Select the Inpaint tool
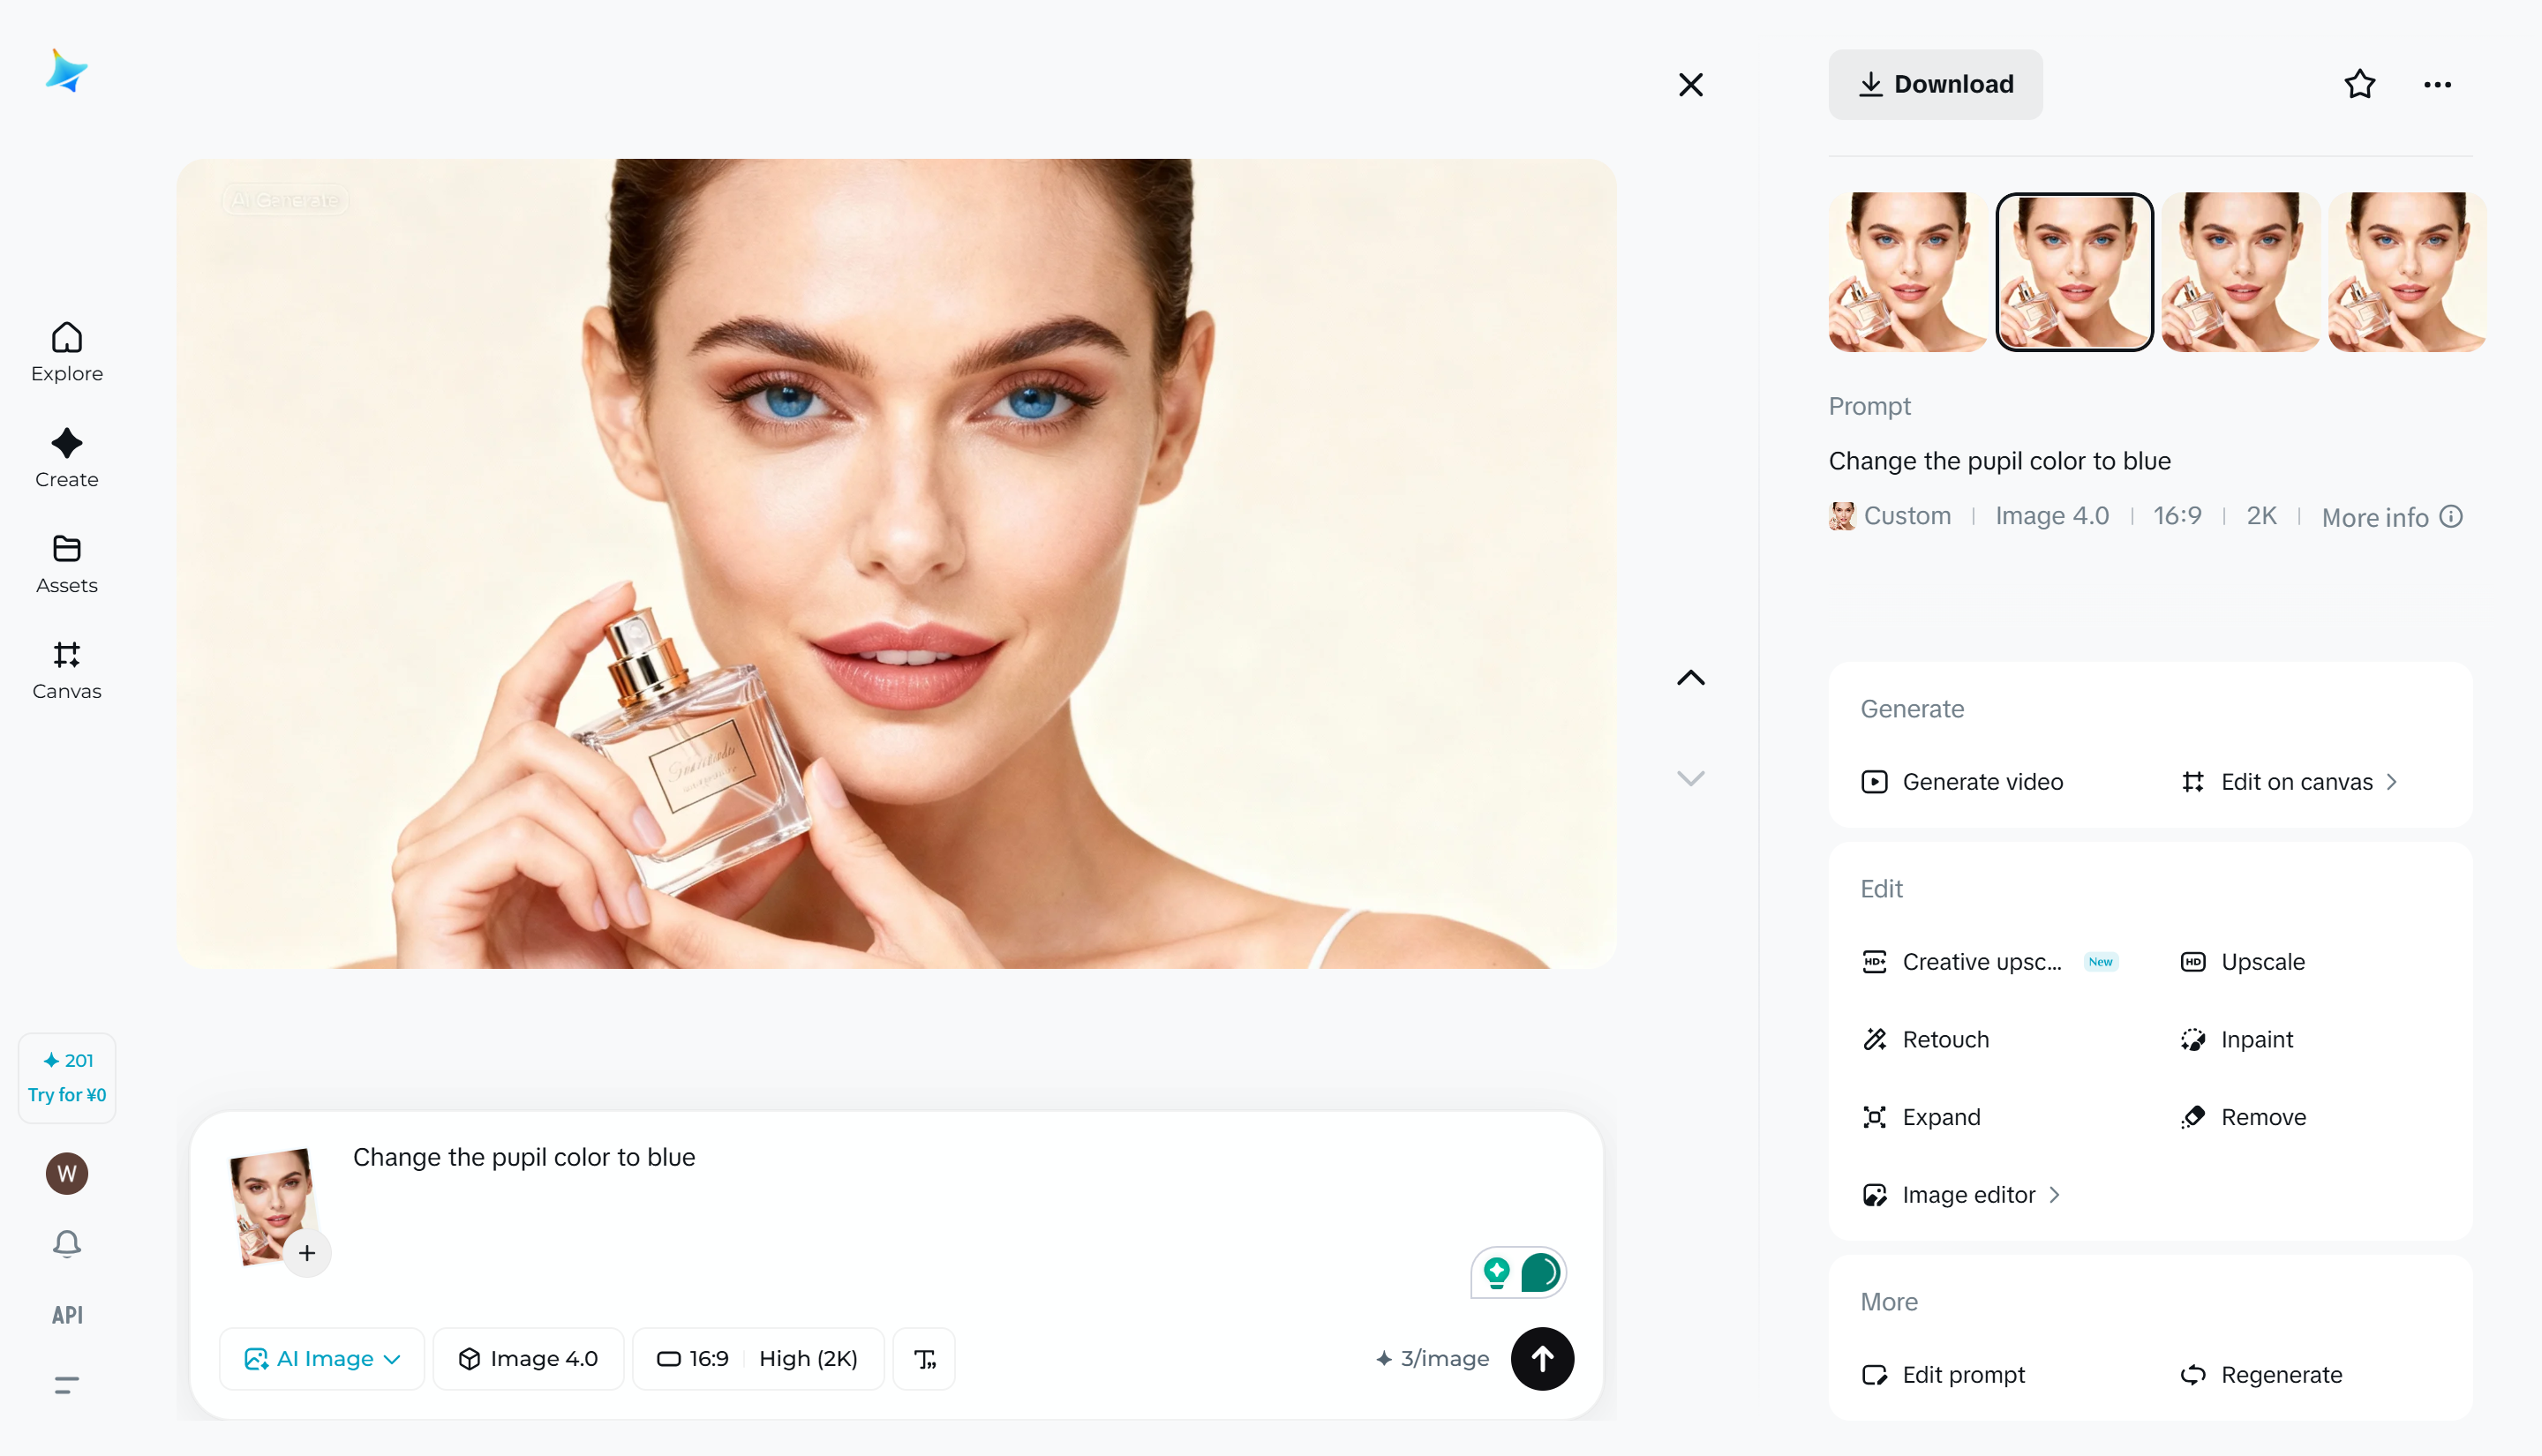 [2236, 1040]
